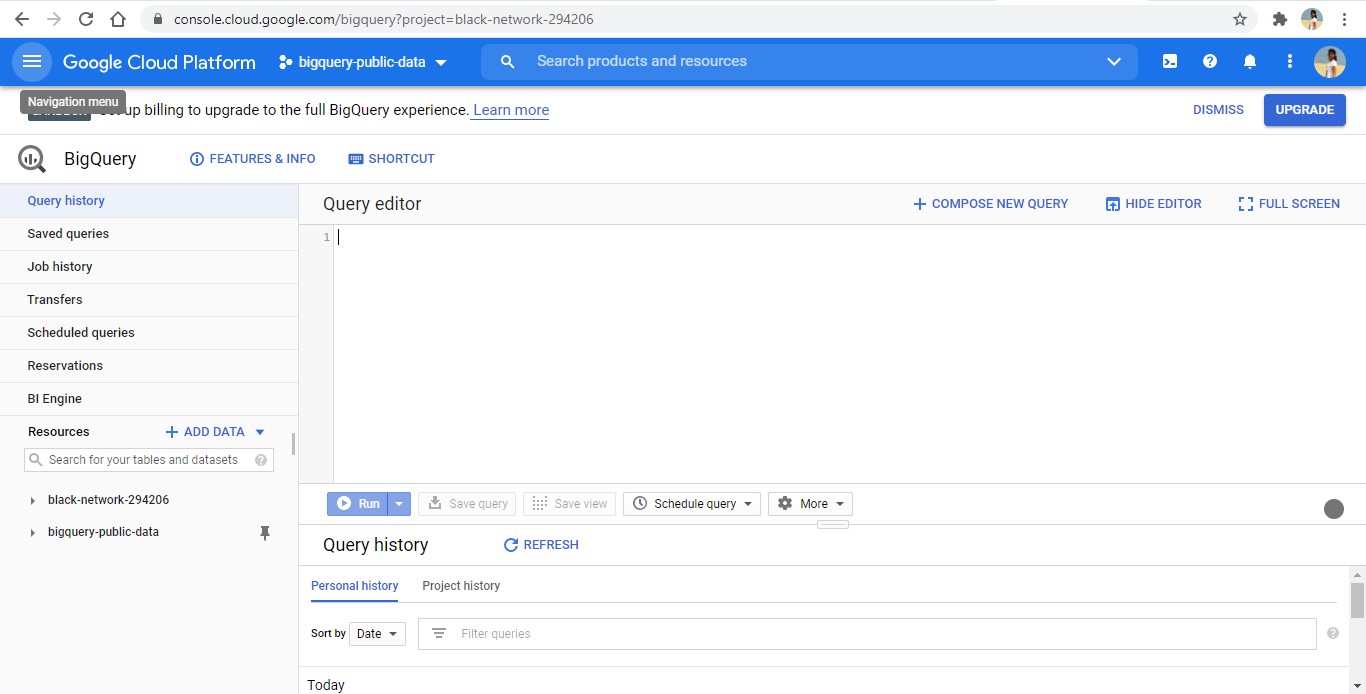
Task: Open Transfers in the sidebar
Action: [x=149, y=300]
